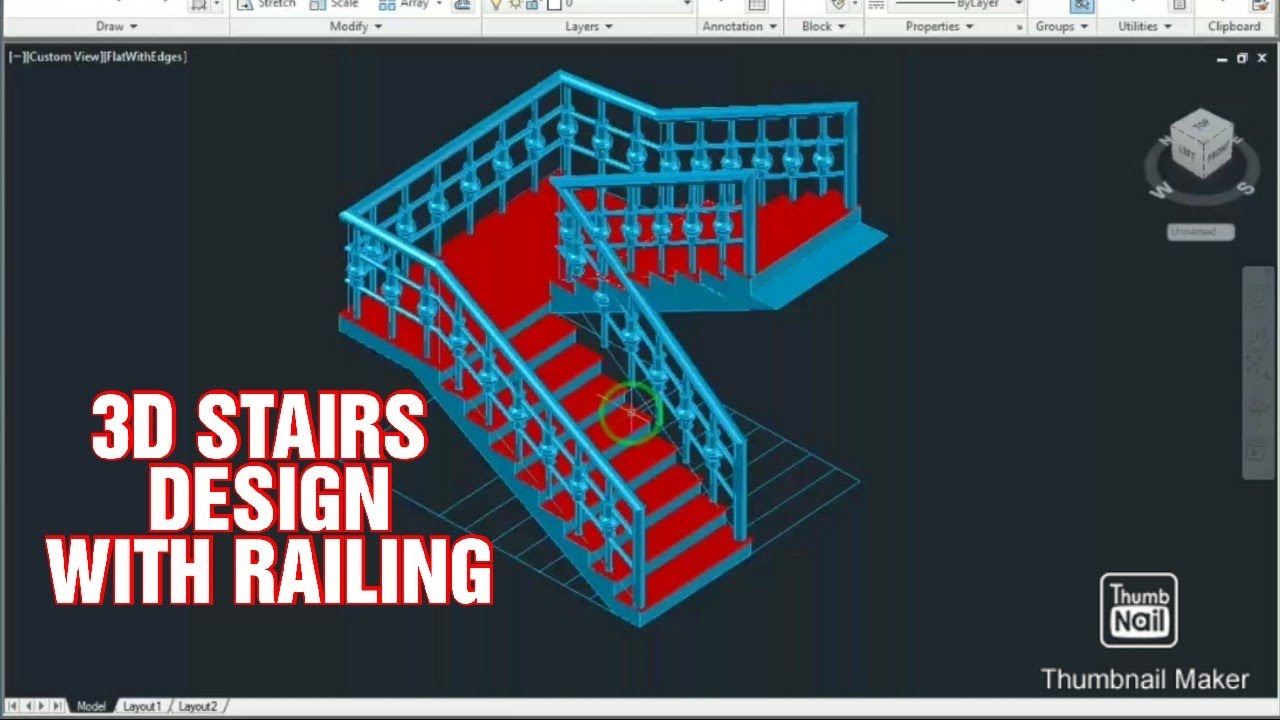Open the Clipboard panel label

(1234, 27)
